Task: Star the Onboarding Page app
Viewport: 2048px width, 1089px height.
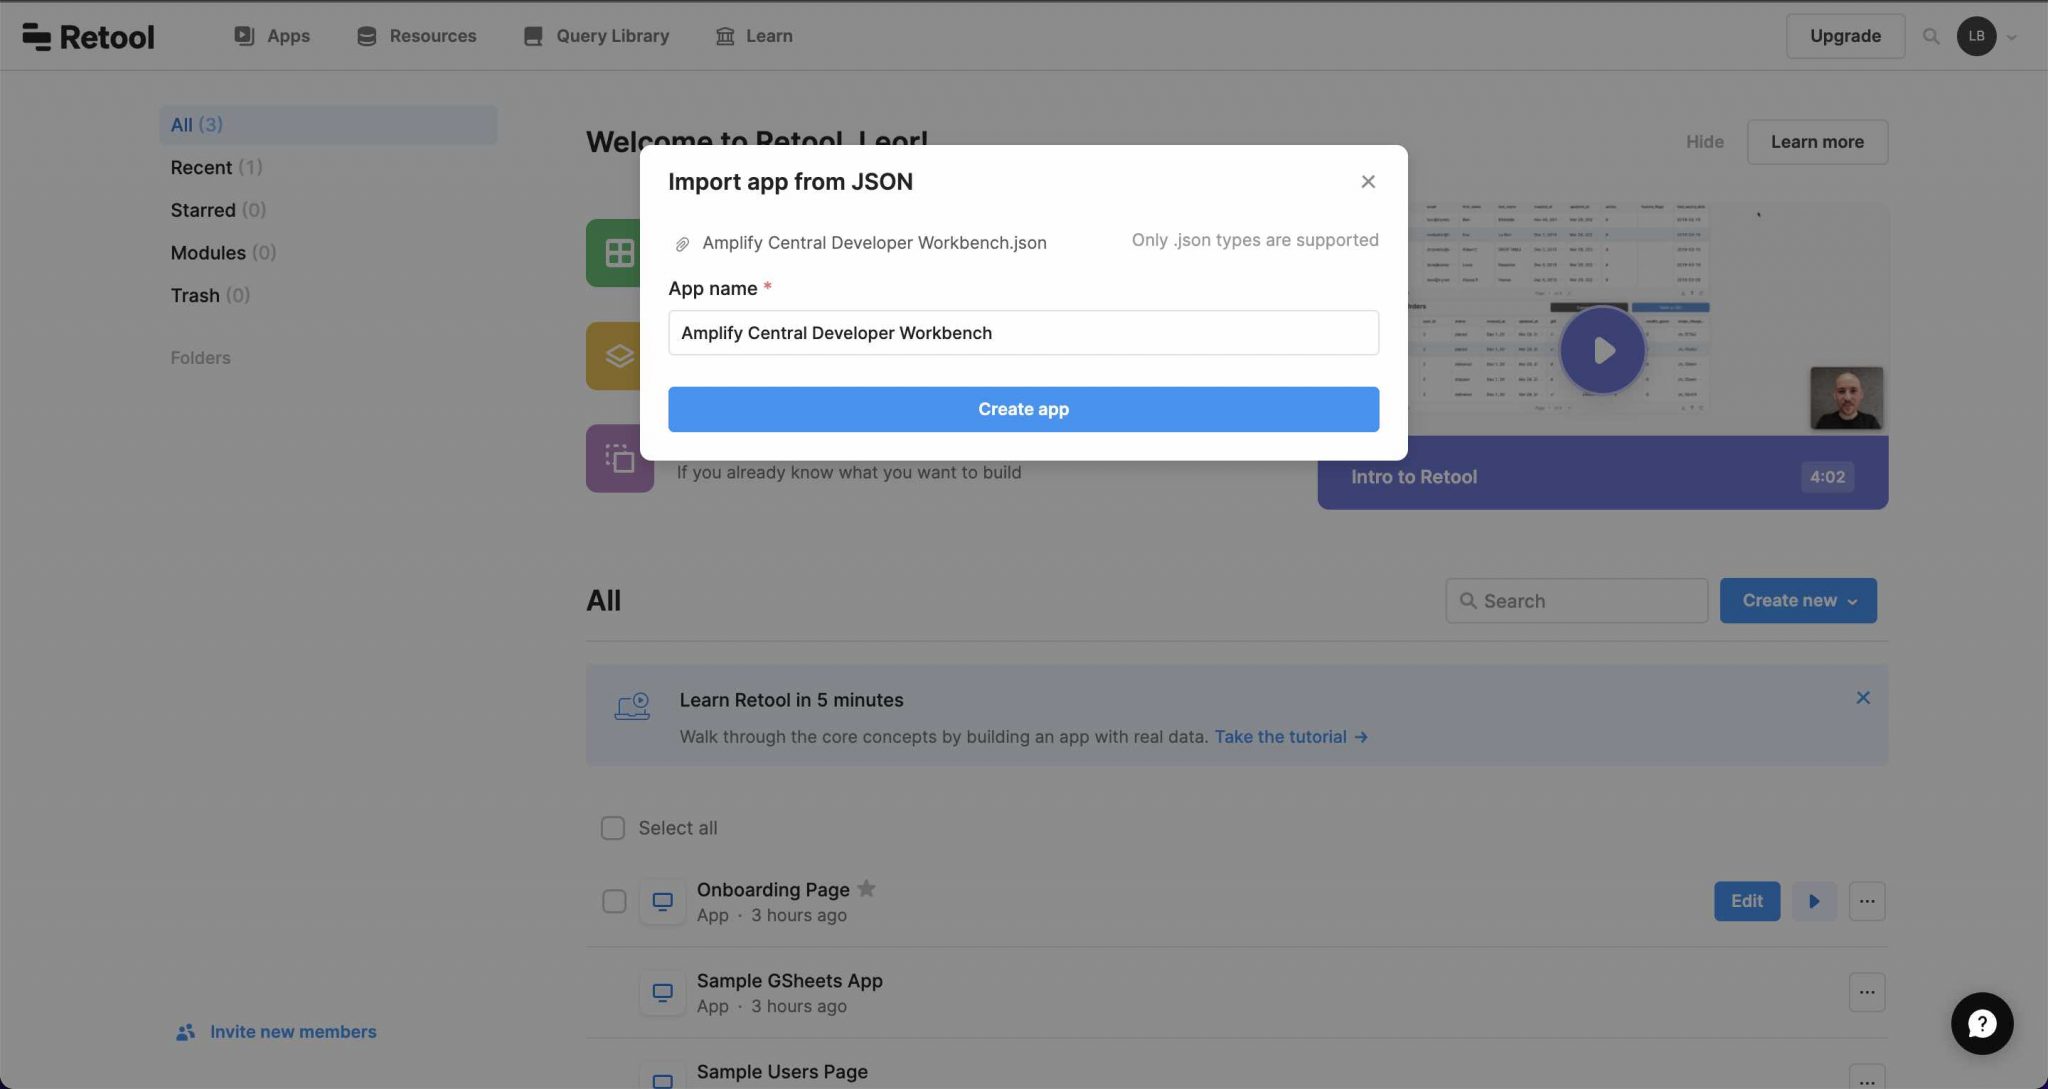Action: tap(867, 888)
